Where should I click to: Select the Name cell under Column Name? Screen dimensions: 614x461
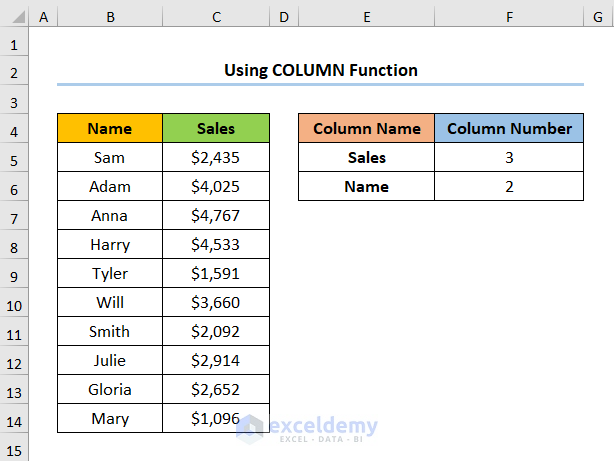click(366, 187)
